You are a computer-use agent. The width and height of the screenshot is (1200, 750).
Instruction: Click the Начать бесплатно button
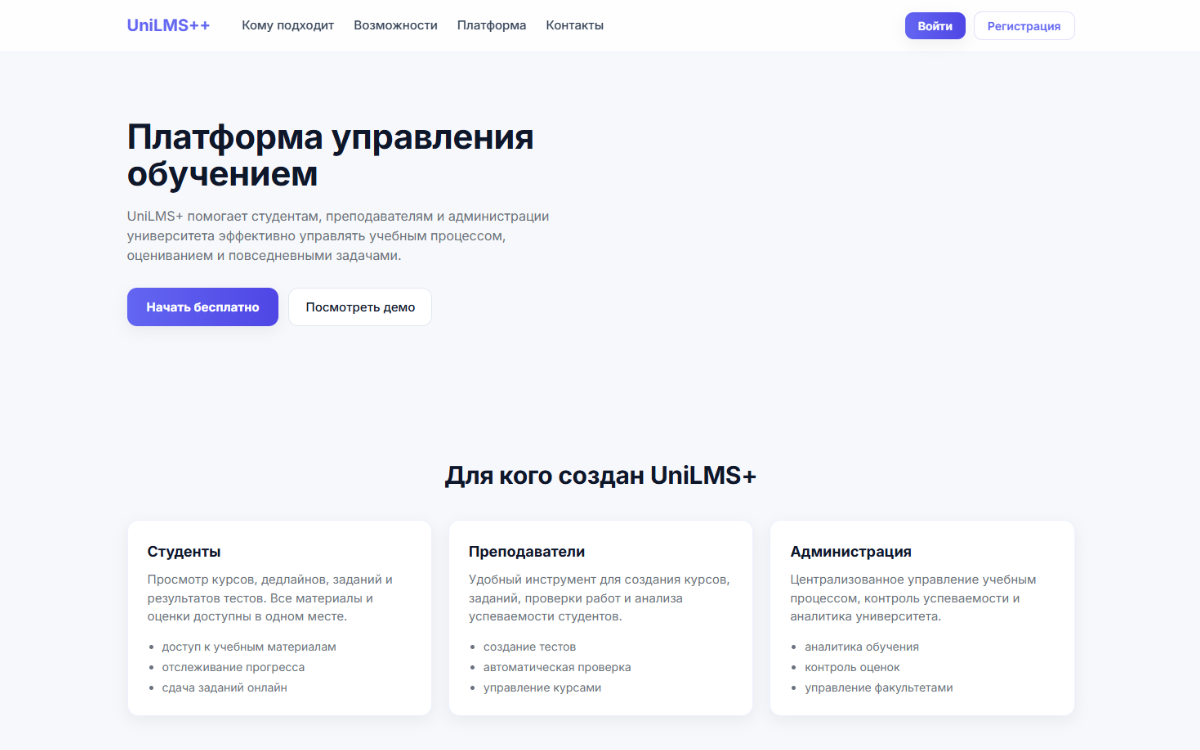pyautogui.click(x=203, y=307)
